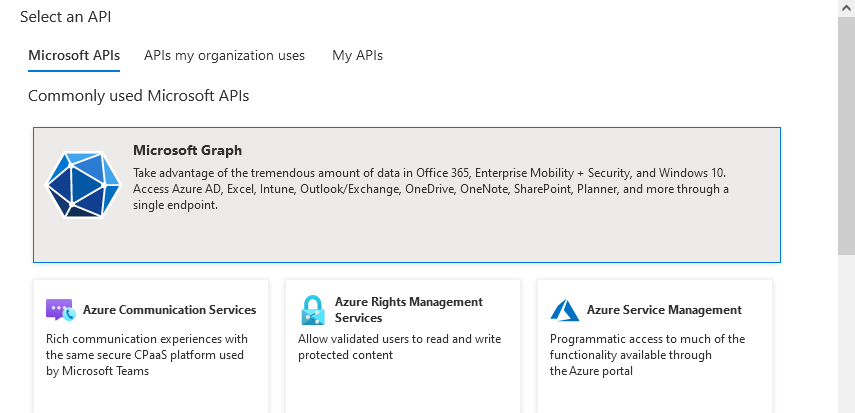Image resolution: width=855 pixels, height=413 pixels.
Task: Click the scrollbar up arrow
Action: (846, 7)
